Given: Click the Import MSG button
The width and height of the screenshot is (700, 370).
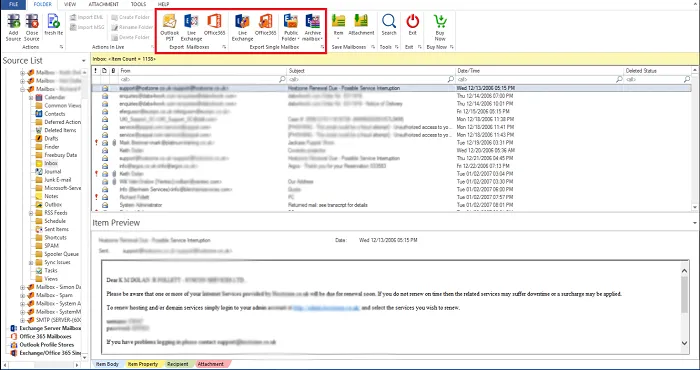Looking at the screenshot, I should 88,27.
